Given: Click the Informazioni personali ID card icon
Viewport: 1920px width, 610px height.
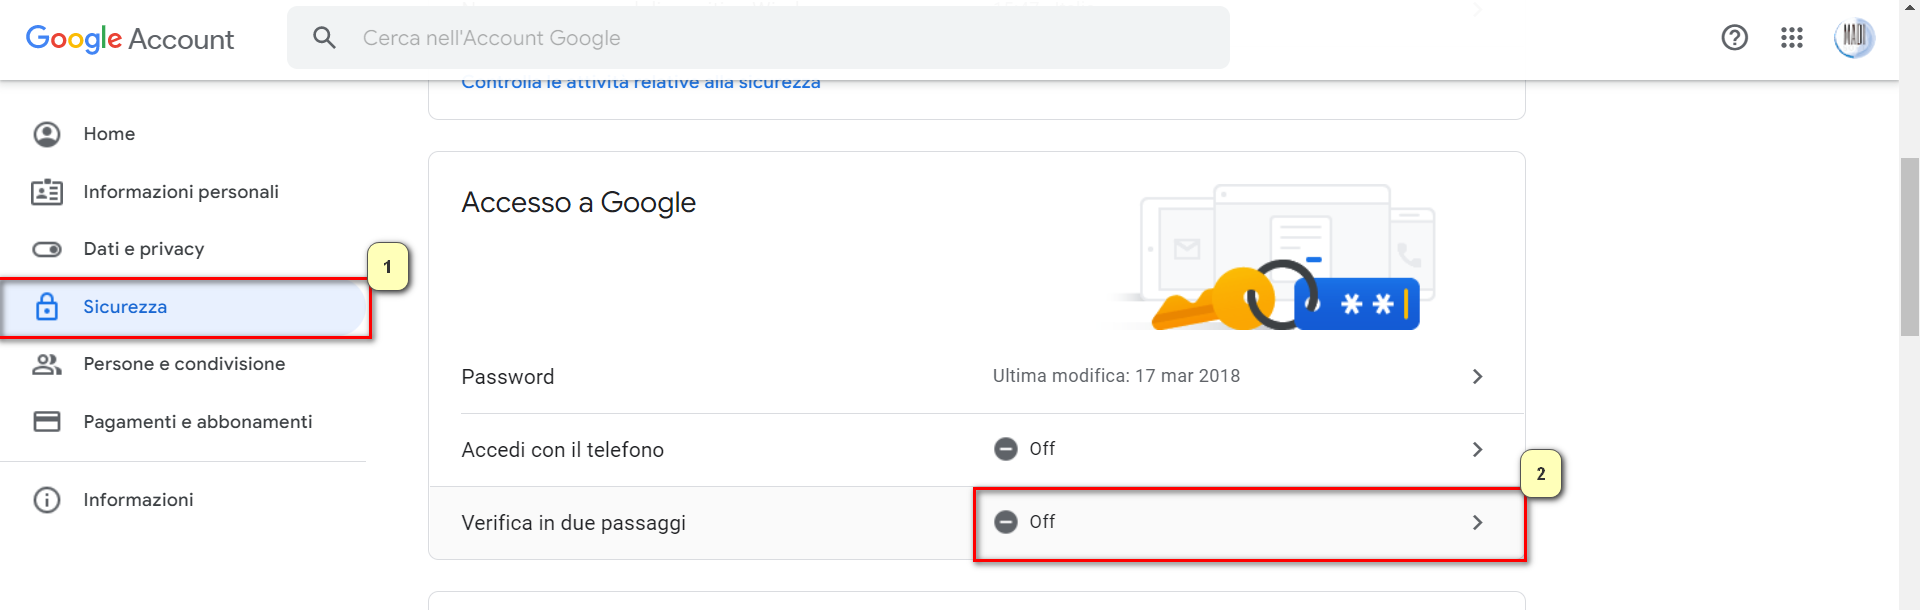Looking at the screenshot, I should [47, 192].
